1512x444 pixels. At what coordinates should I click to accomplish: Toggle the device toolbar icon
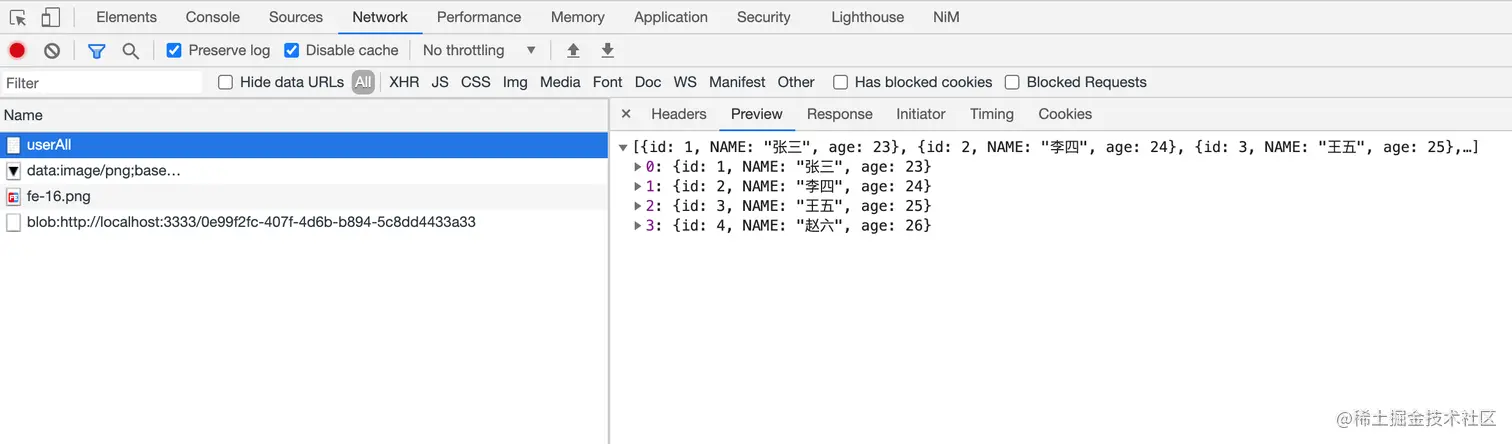50,17
